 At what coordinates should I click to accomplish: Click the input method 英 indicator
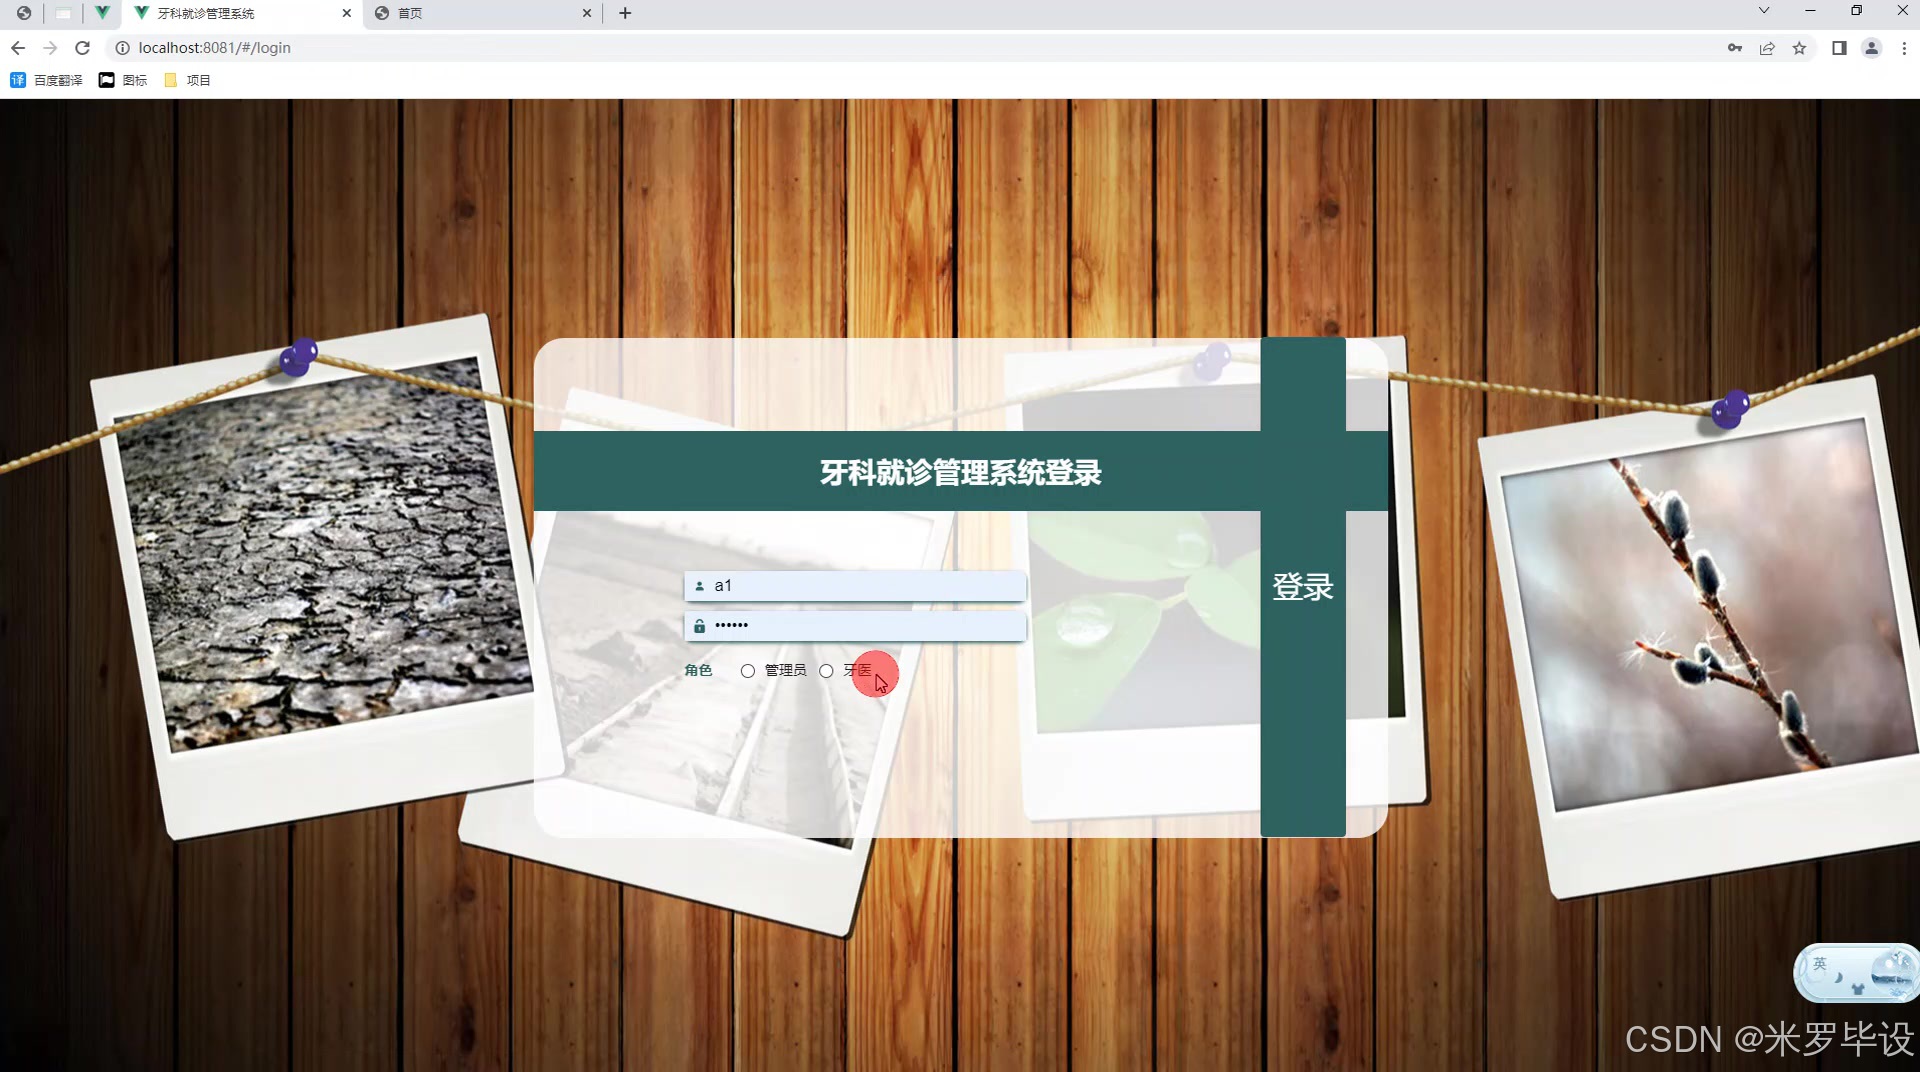(x=1820, y=964)
